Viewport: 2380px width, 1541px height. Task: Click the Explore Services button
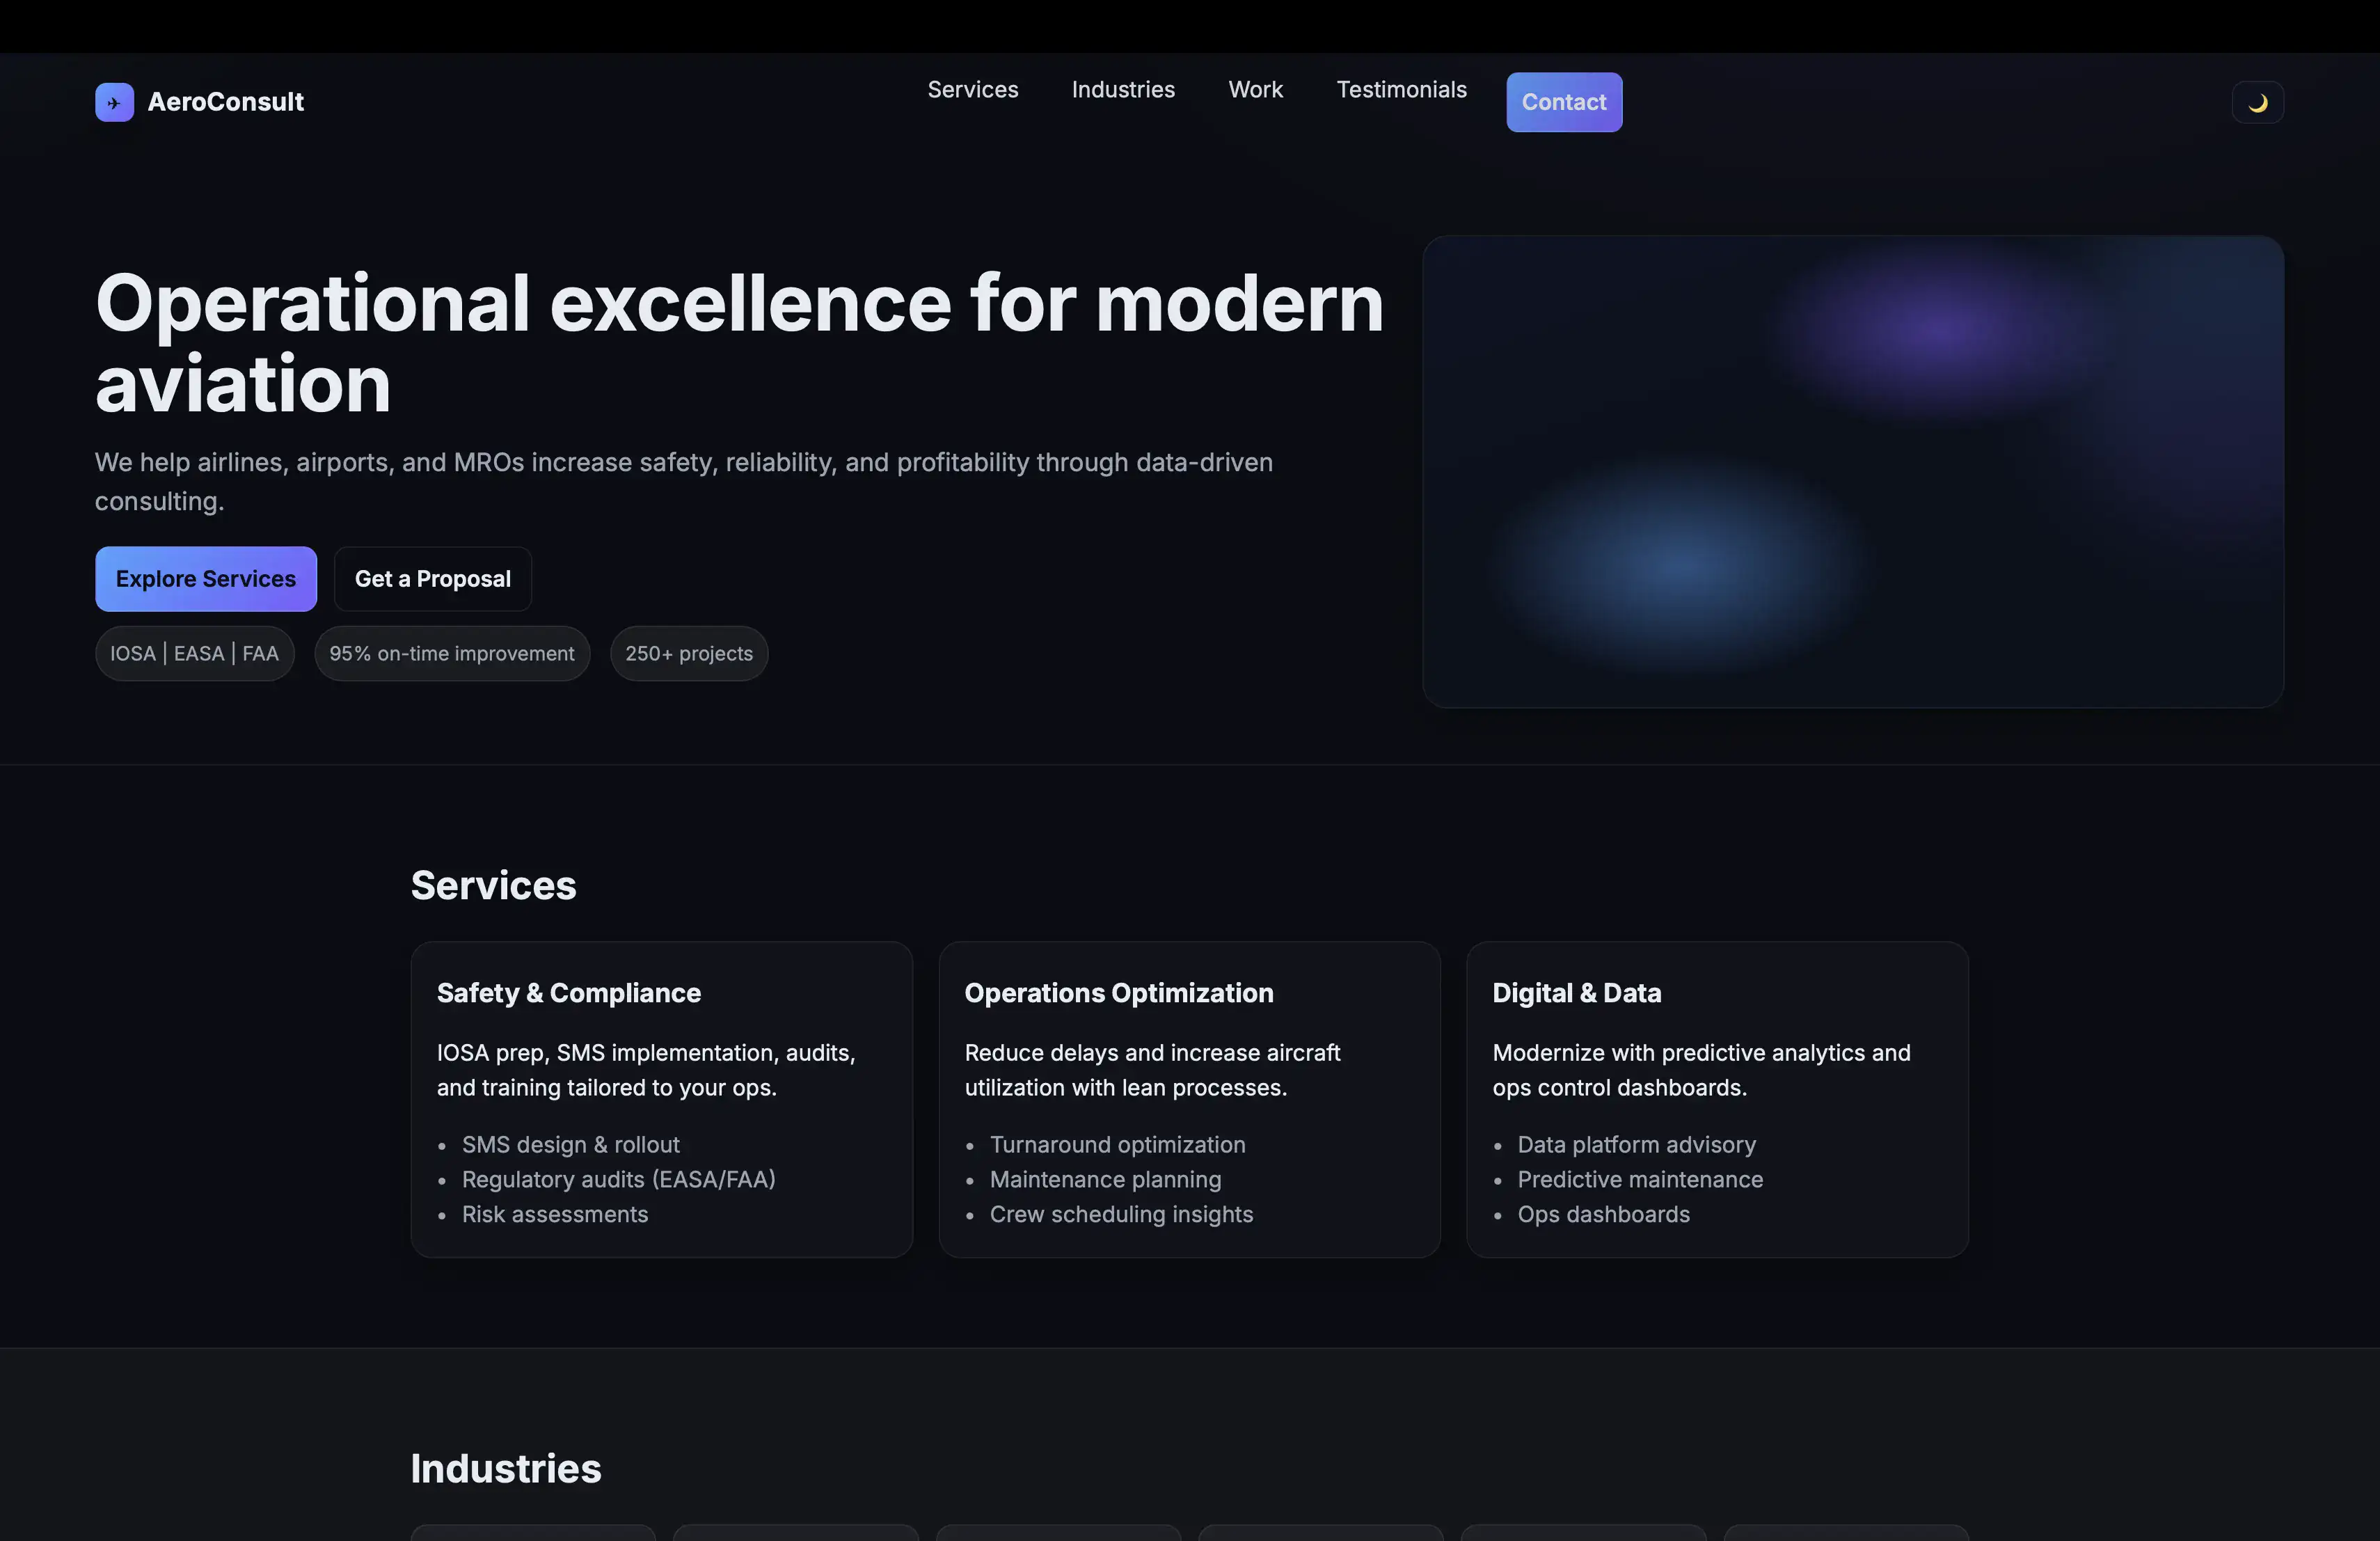point(206,578)
